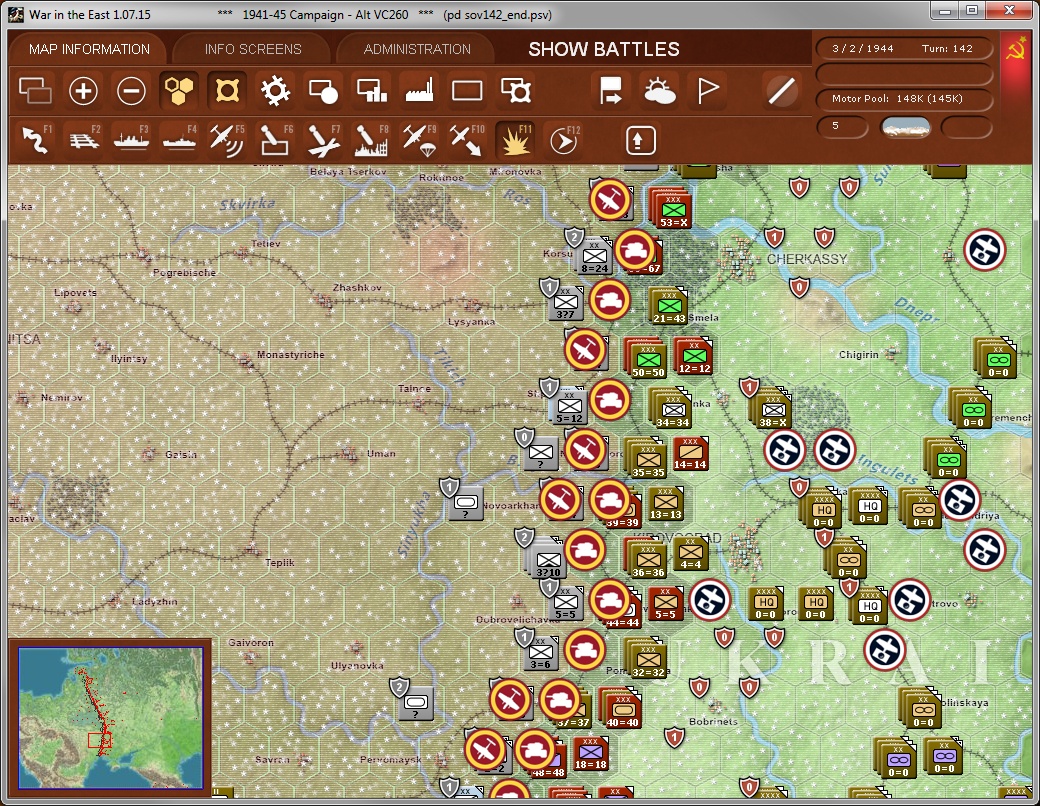Click the F12 end turn icon
This screenshot has height=806, width=1040.
[x=564, y=140]
